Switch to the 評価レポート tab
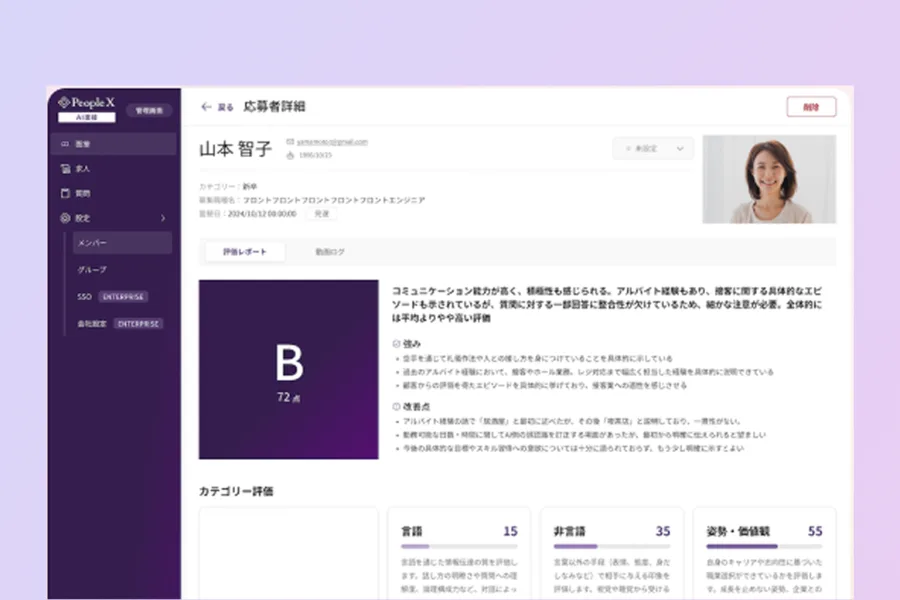This screenshot has height=600, width=900. click(x=245, y=251)
